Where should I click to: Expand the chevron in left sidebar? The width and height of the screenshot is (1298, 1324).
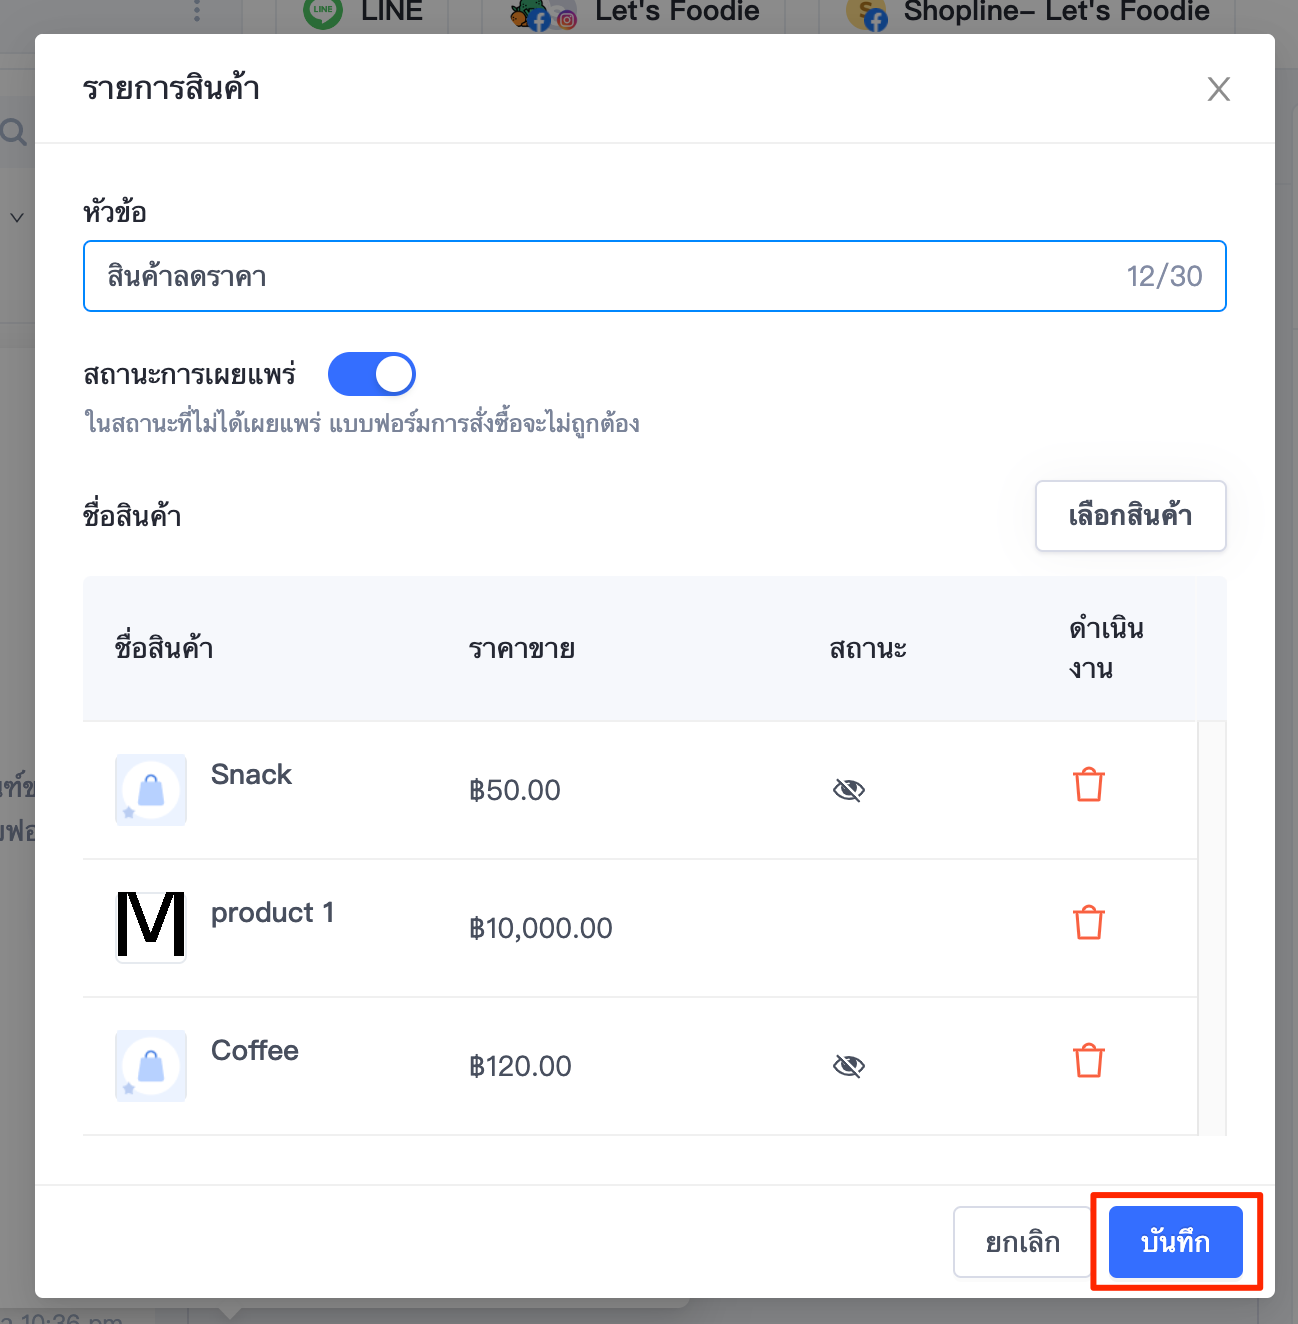tap(17, 217)
